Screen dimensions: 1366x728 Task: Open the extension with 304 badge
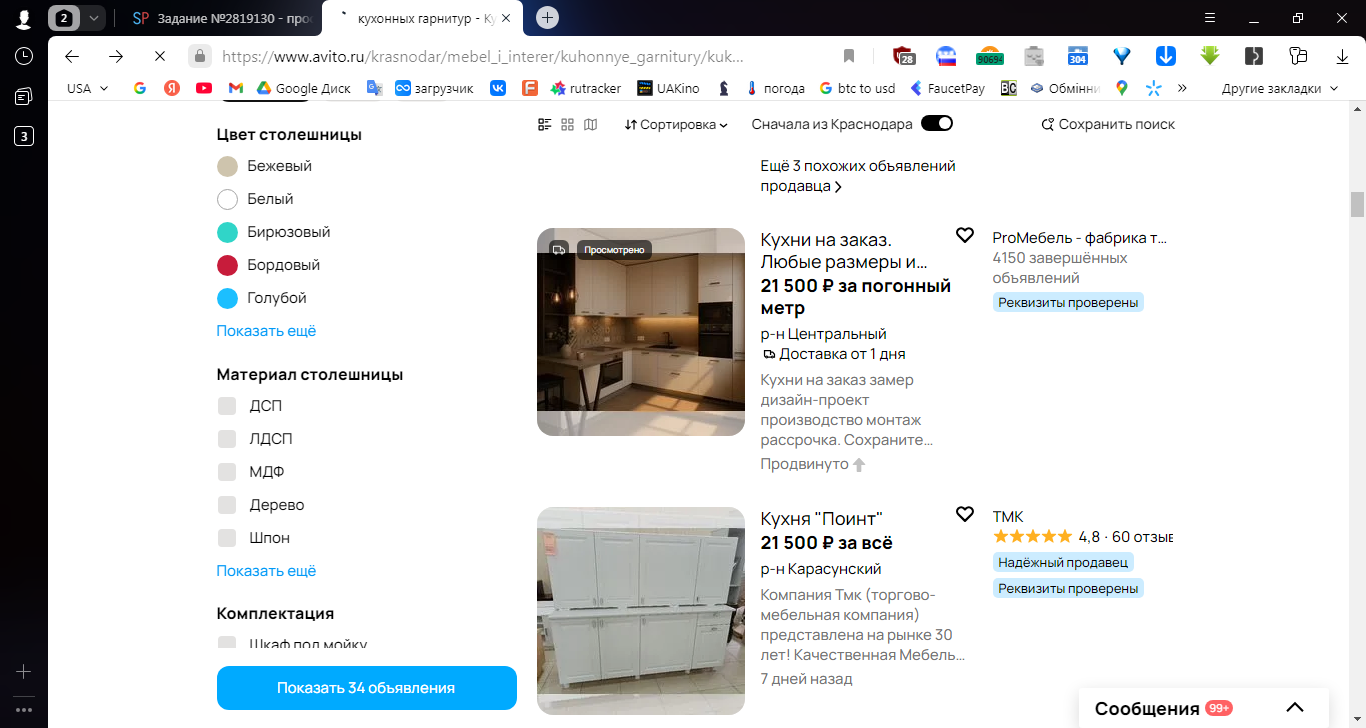[x=1078, y=56]
